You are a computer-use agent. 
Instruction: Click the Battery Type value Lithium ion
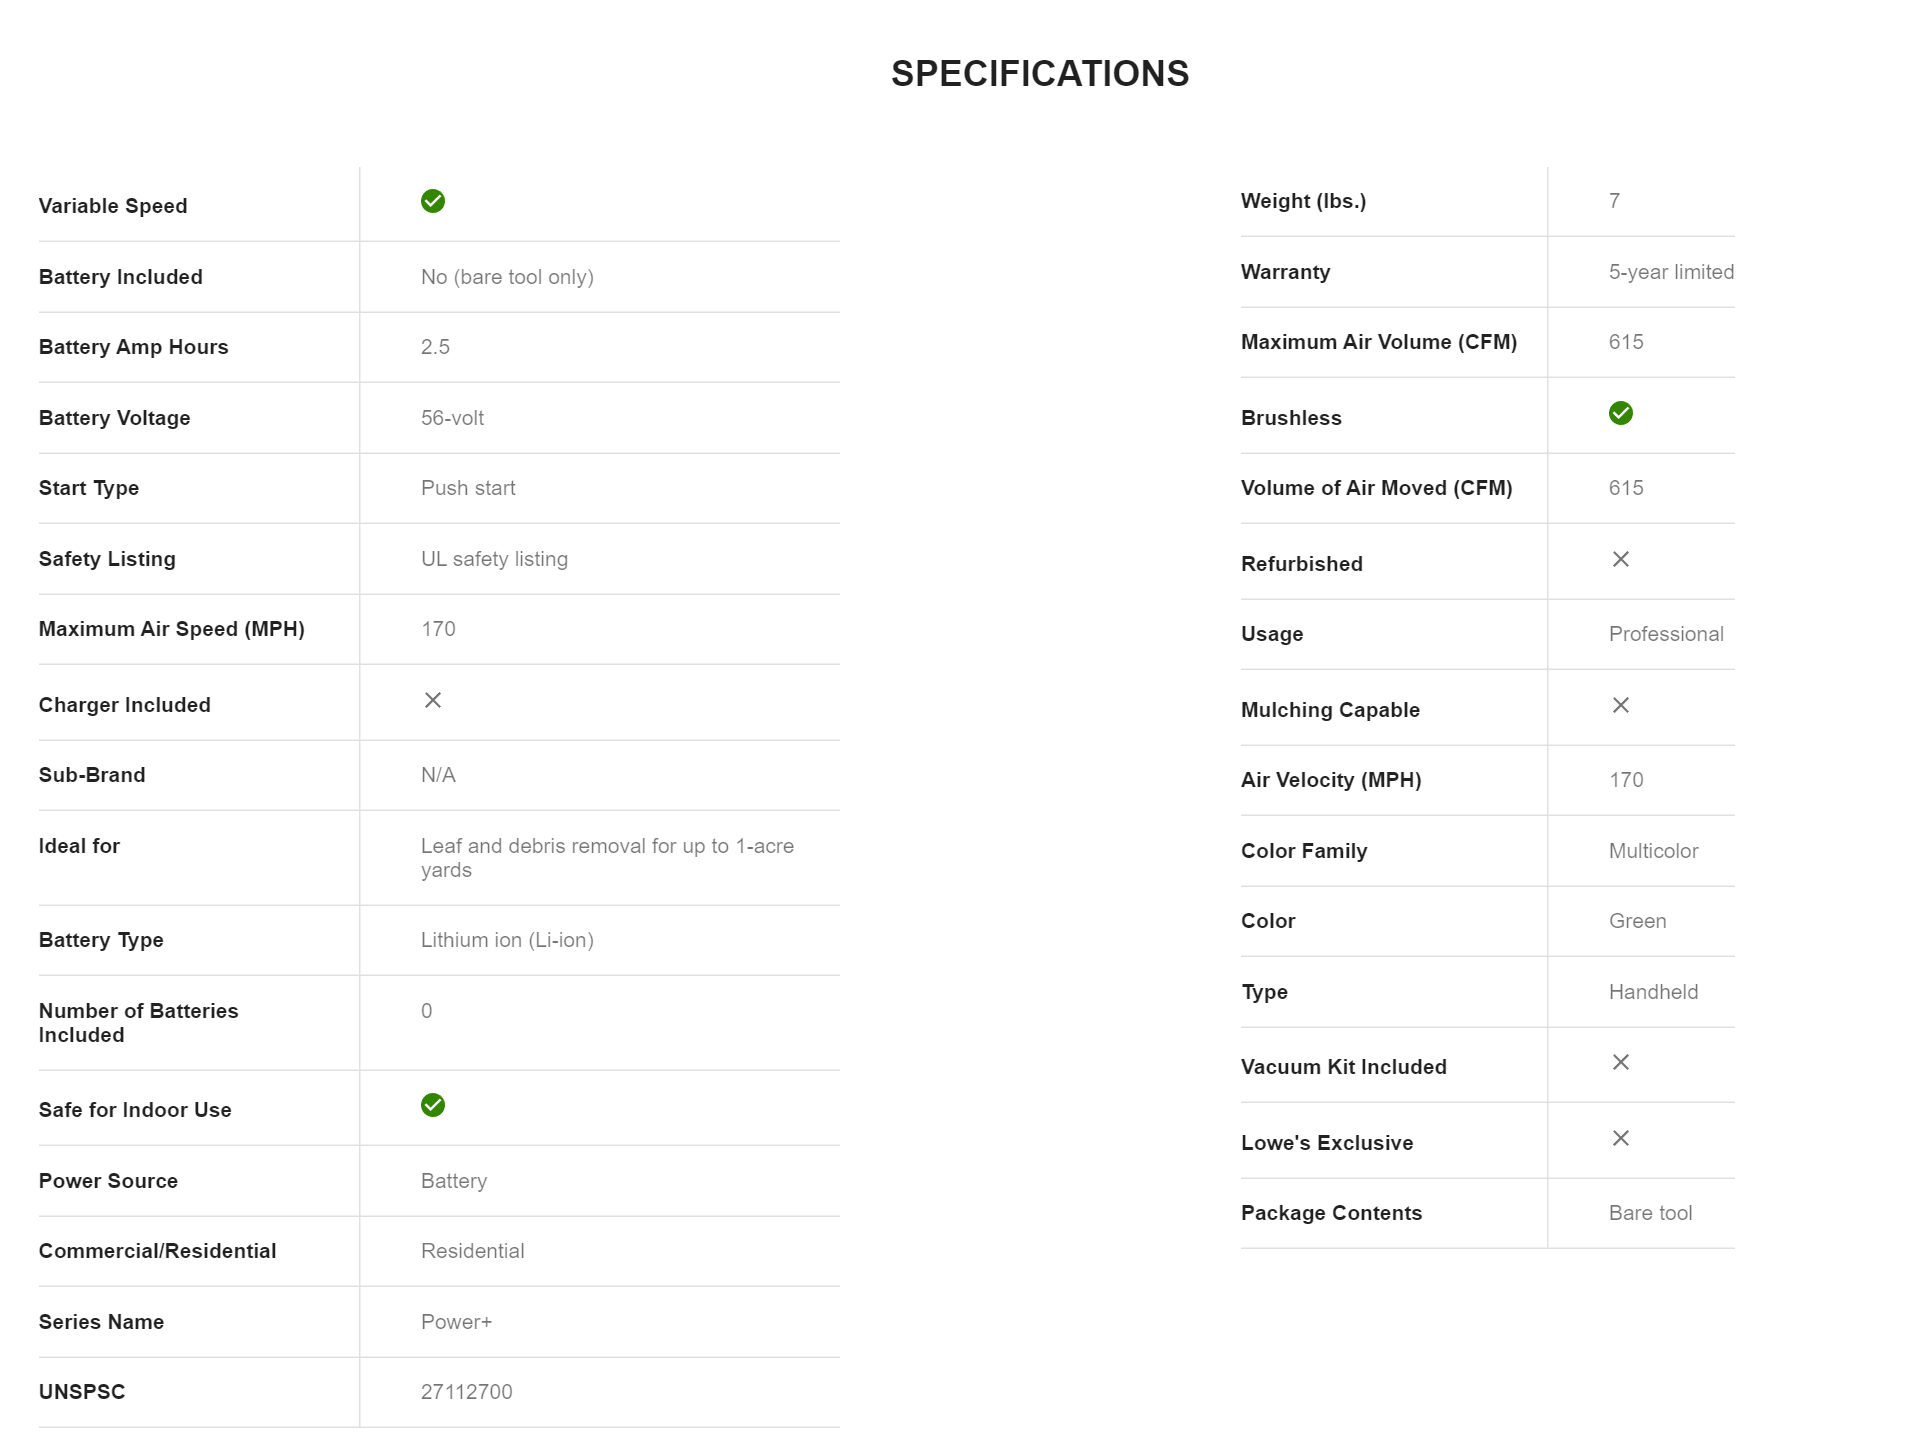(x=507, y=940)
